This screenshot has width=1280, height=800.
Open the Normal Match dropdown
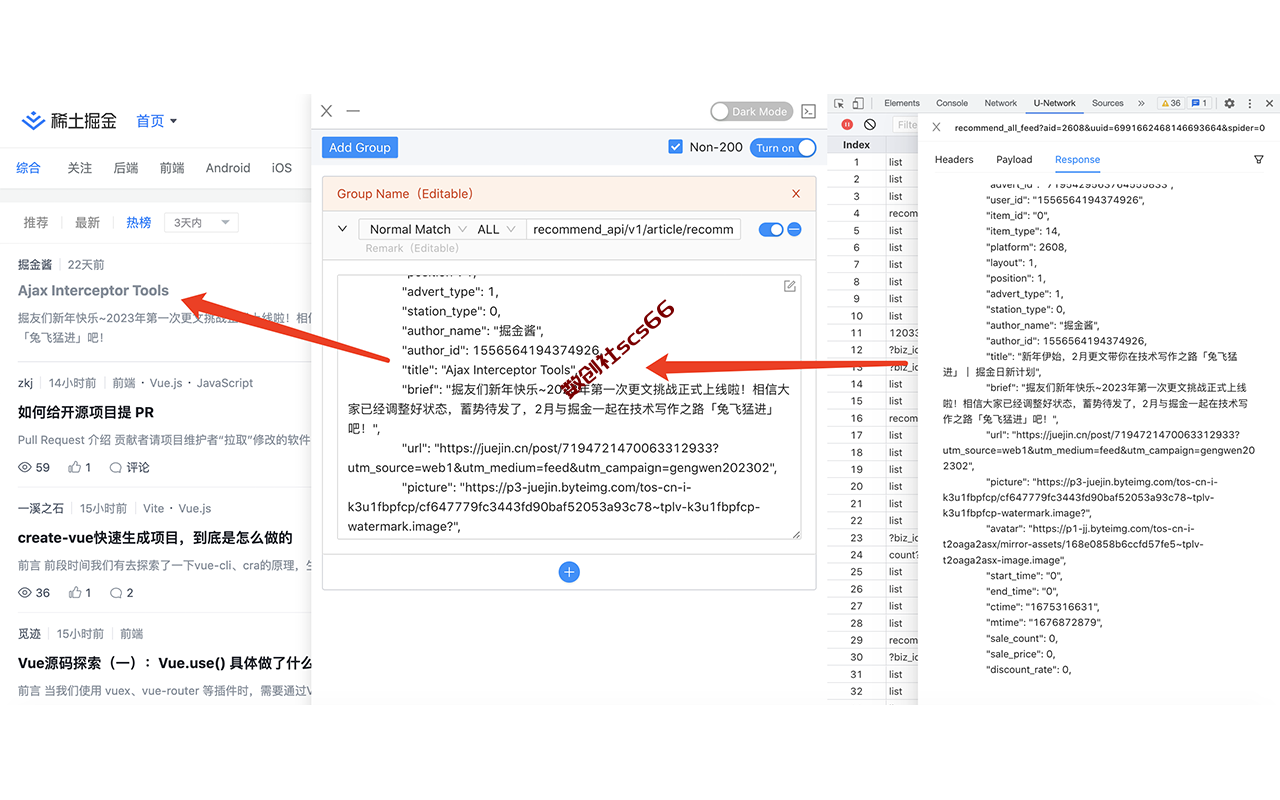click(418, 229)
